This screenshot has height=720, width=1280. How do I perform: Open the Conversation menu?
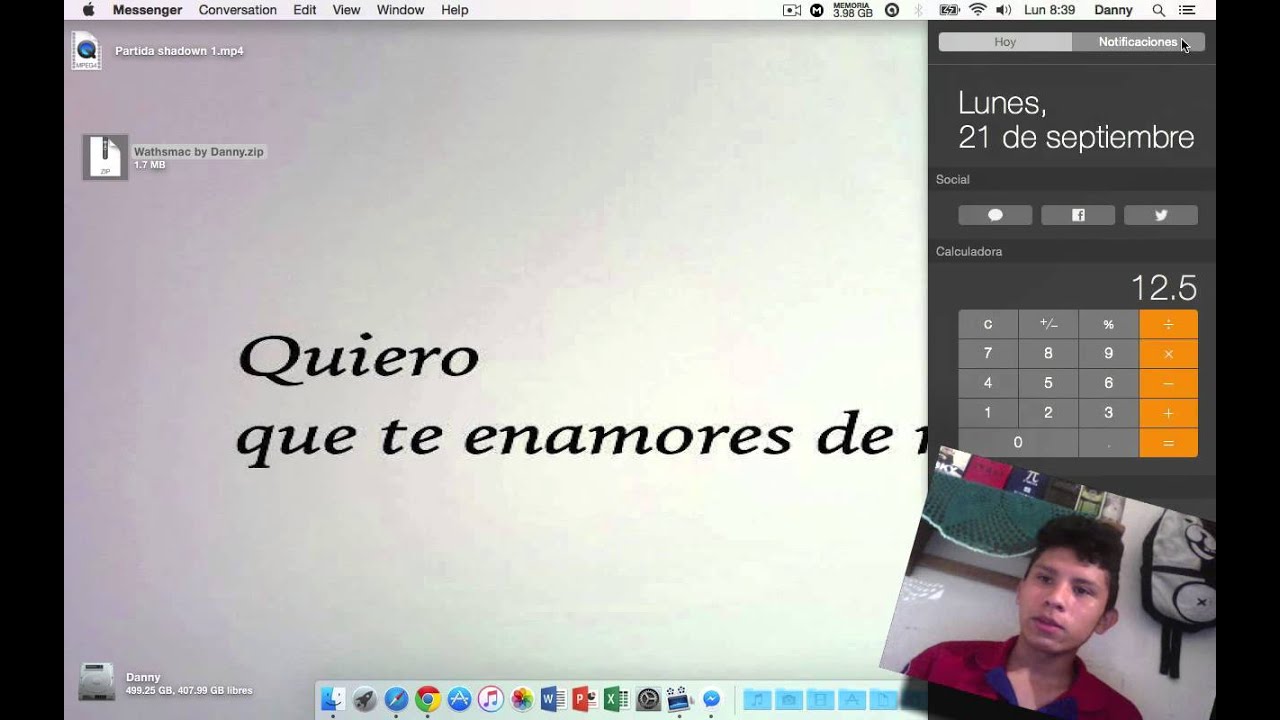238,10
